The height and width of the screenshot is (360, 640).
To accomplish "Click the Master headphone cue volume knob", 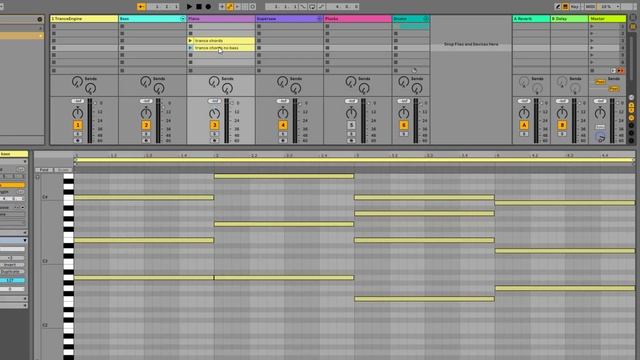I will coord(600,137).
